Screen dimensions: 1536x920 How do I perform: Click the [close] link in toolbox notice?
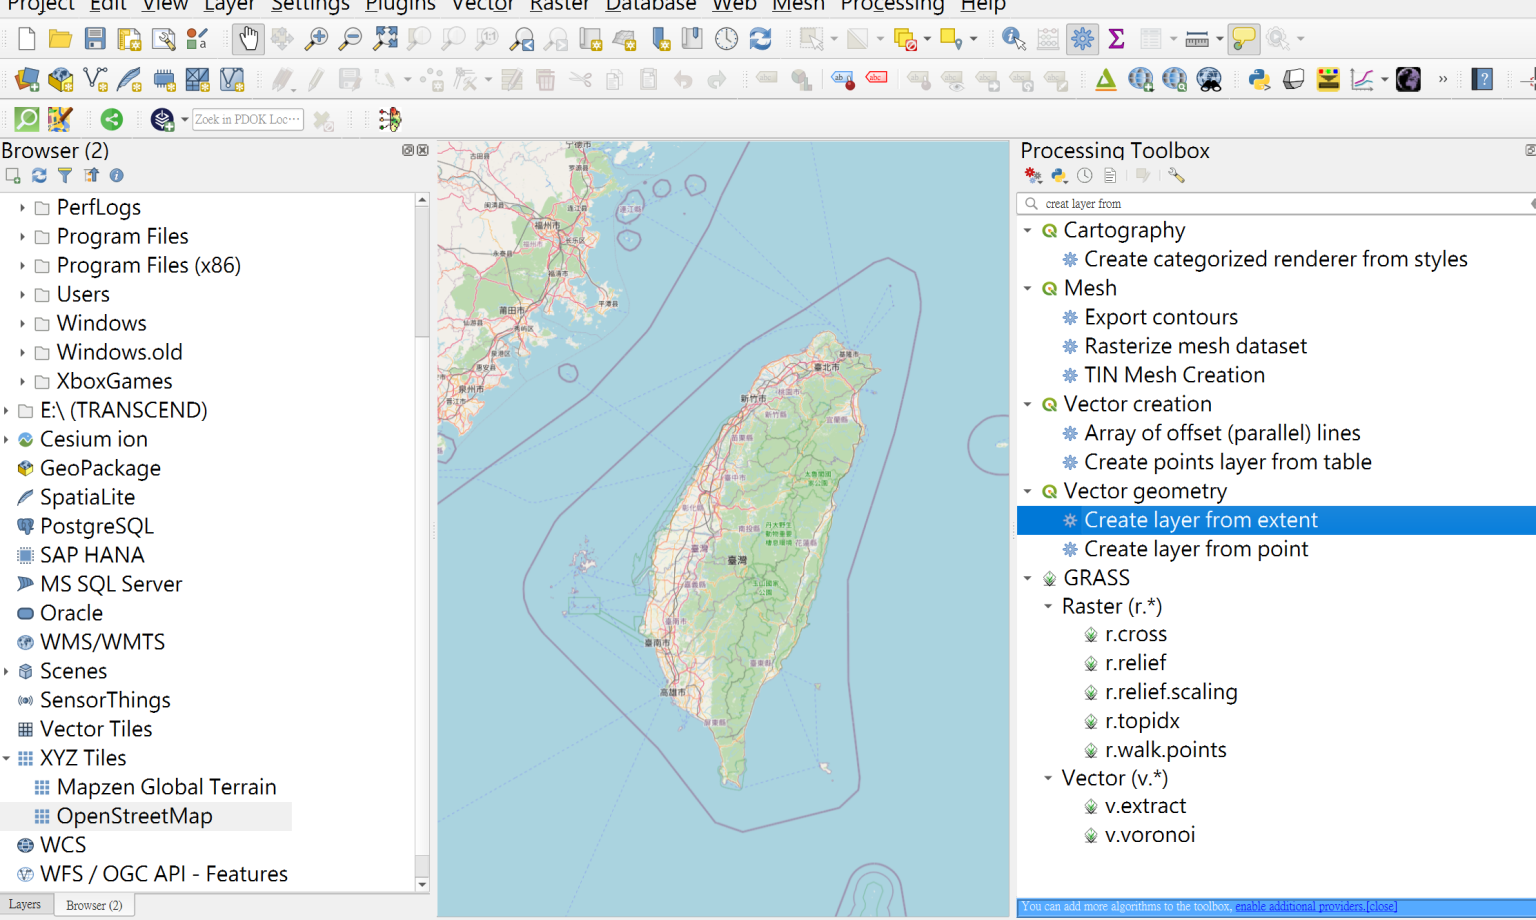pos(1381,907)
